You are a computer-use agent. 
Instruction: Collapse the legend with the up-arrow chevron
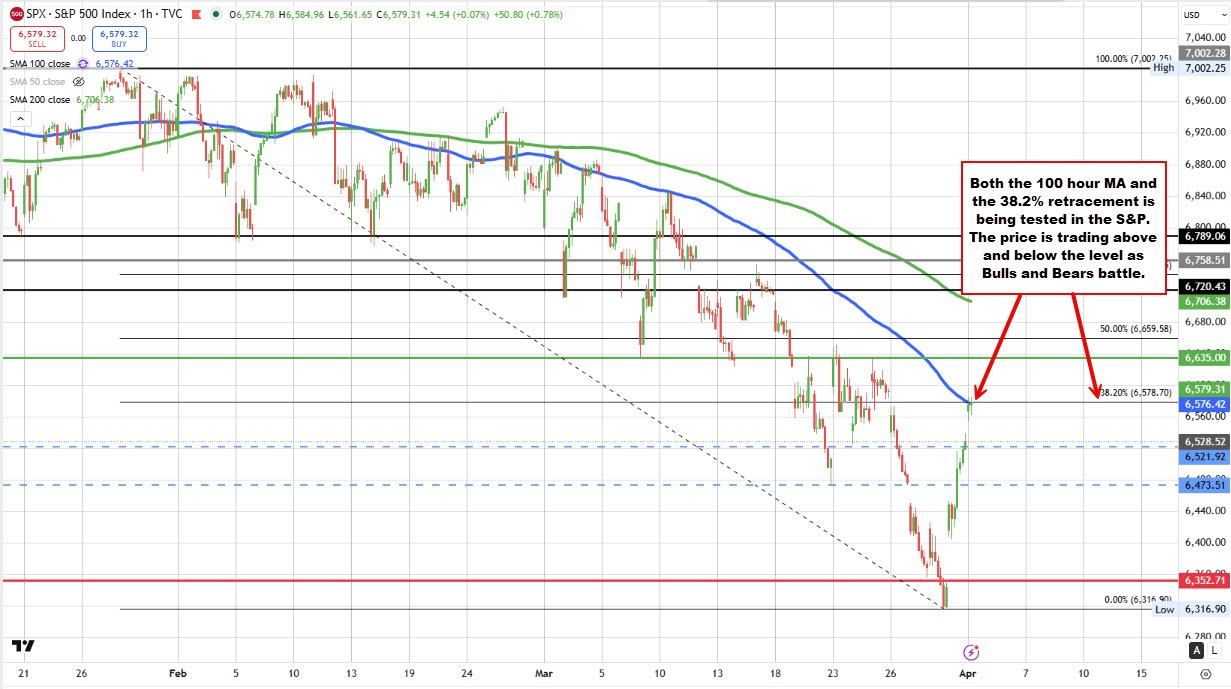[x=22, y=118]
